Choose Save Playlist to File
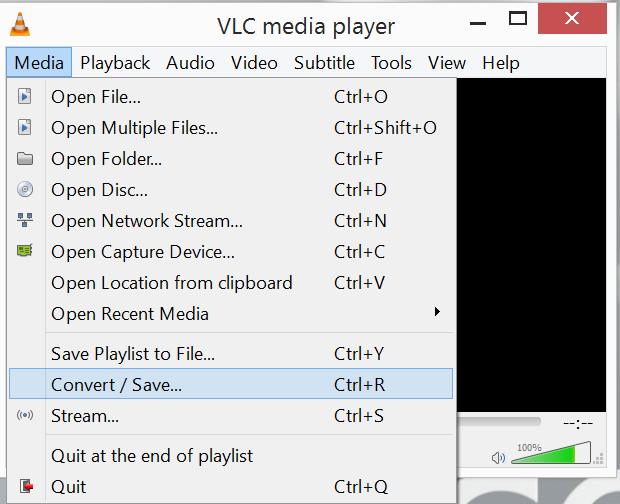 [133, 354]
